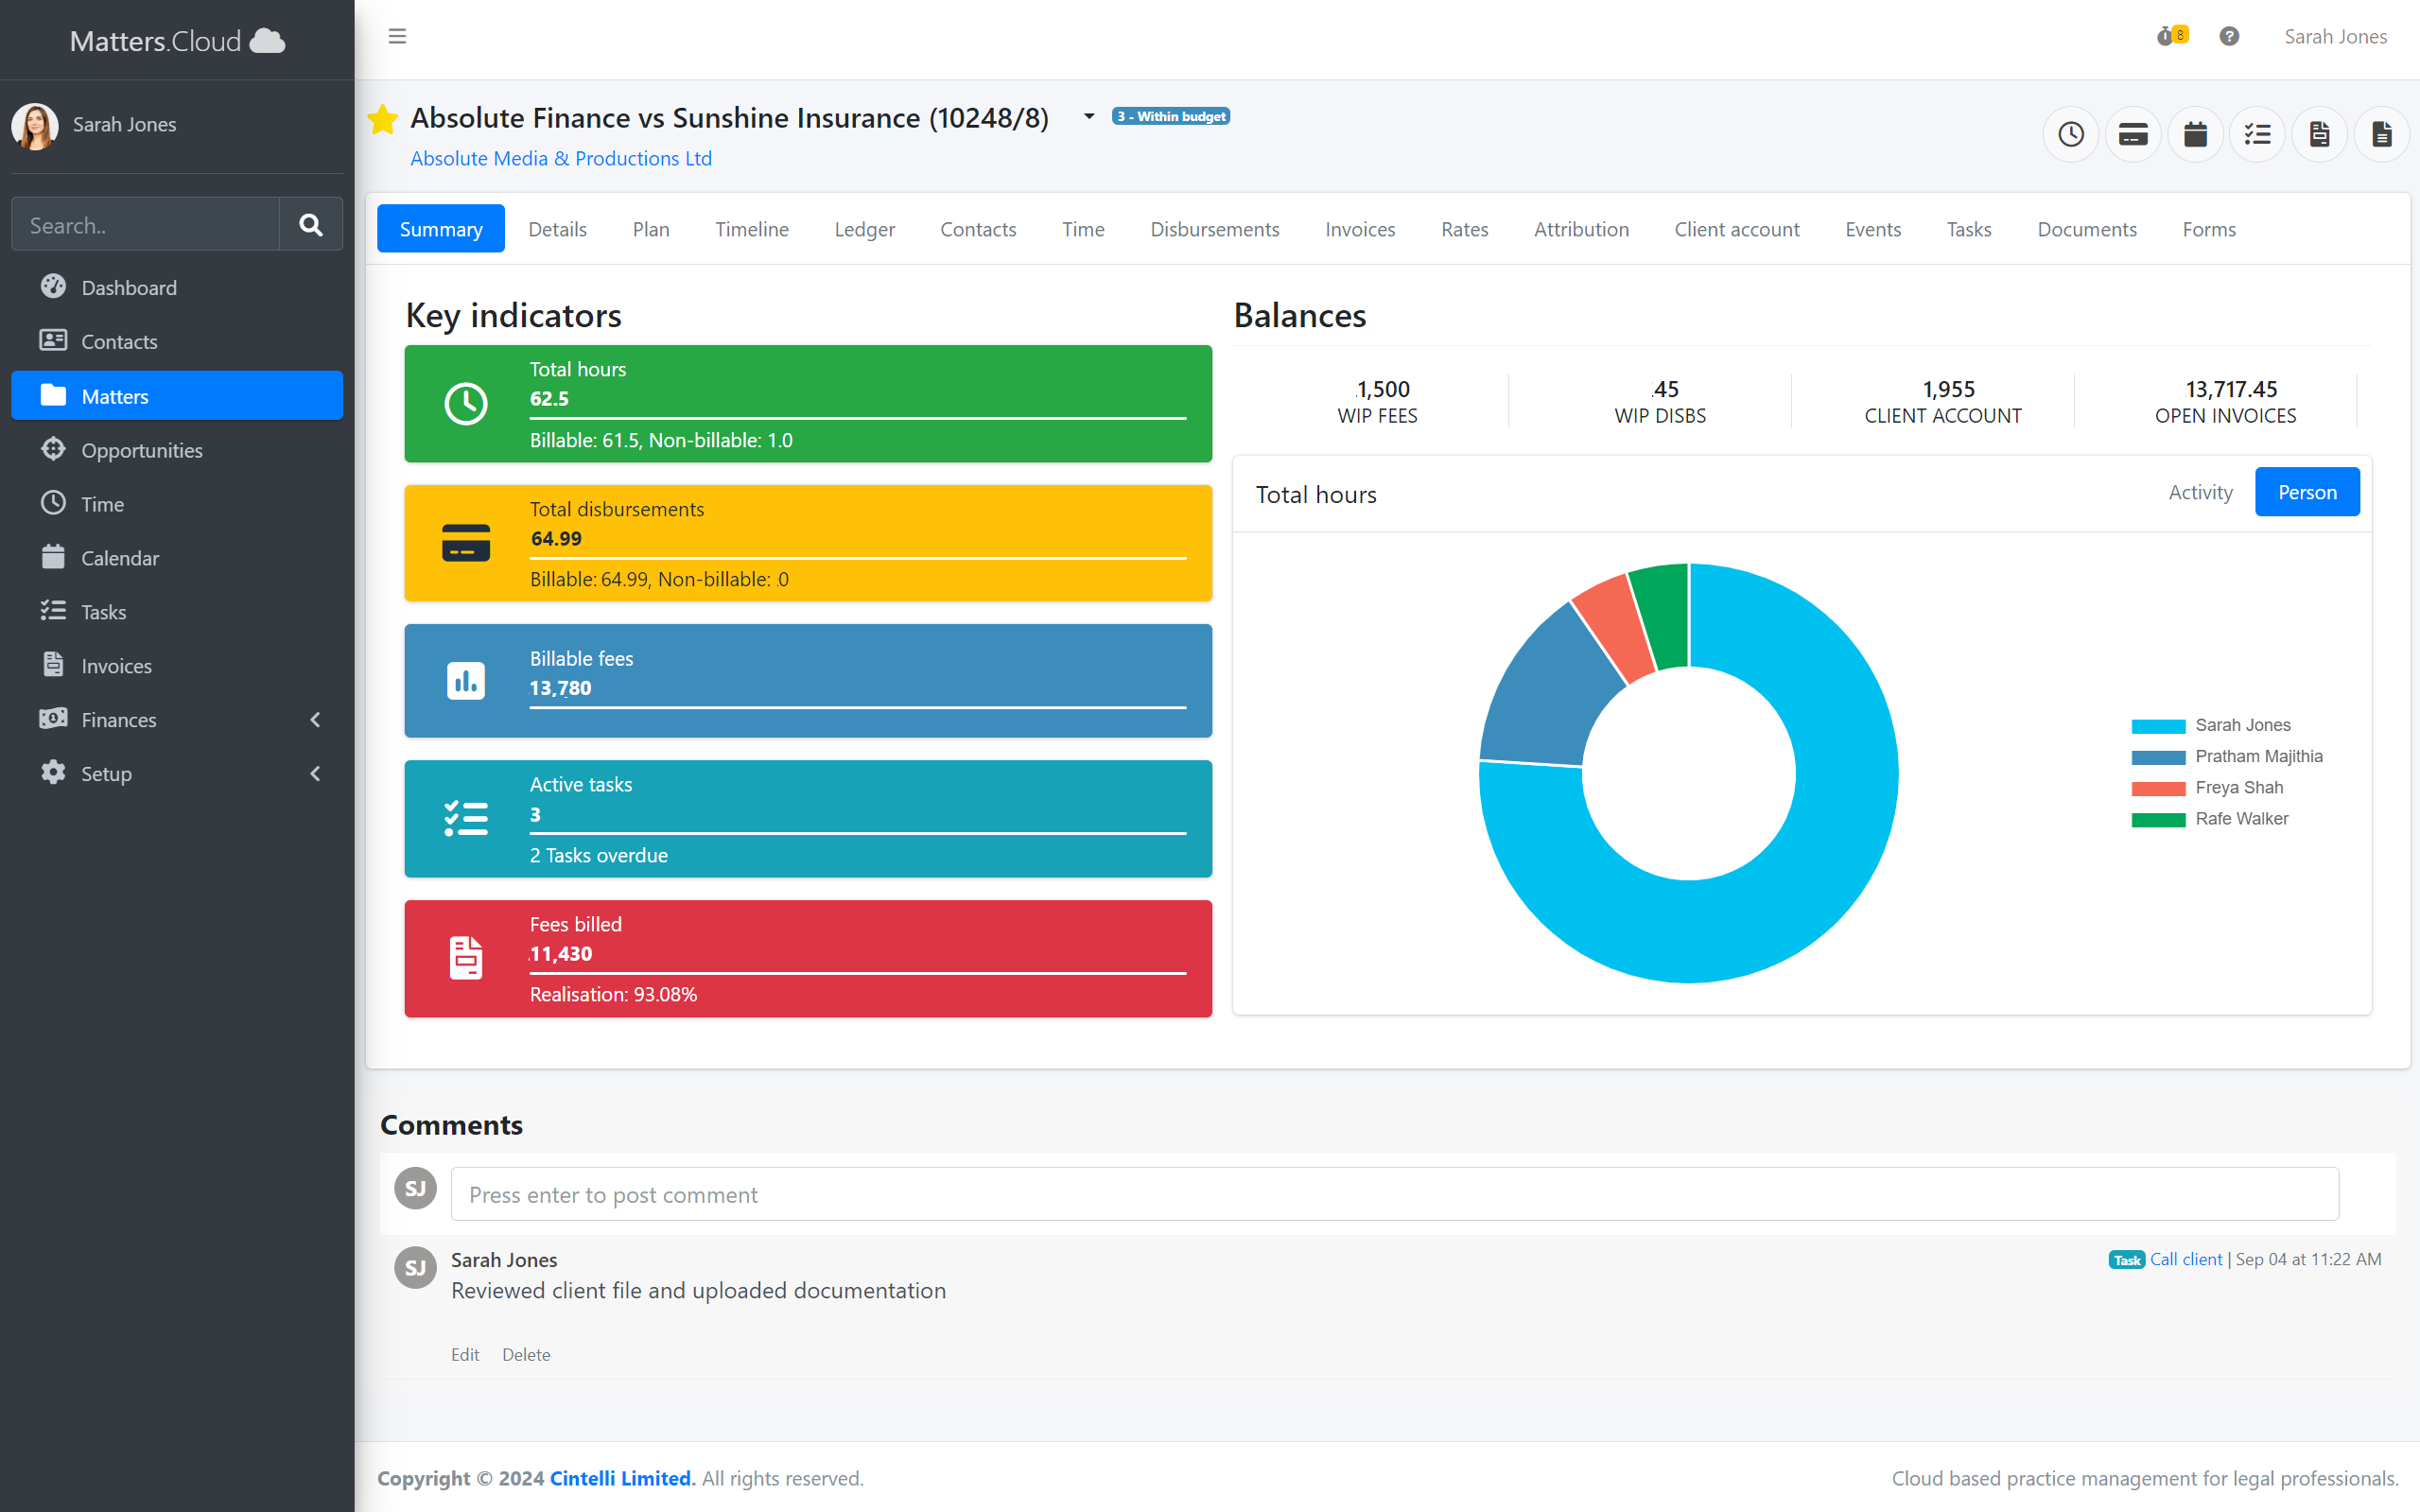2420x1512 pixels.
Task: Open the Absolute Media & Productions Ltd client link
Action: (x=560, y=158)
